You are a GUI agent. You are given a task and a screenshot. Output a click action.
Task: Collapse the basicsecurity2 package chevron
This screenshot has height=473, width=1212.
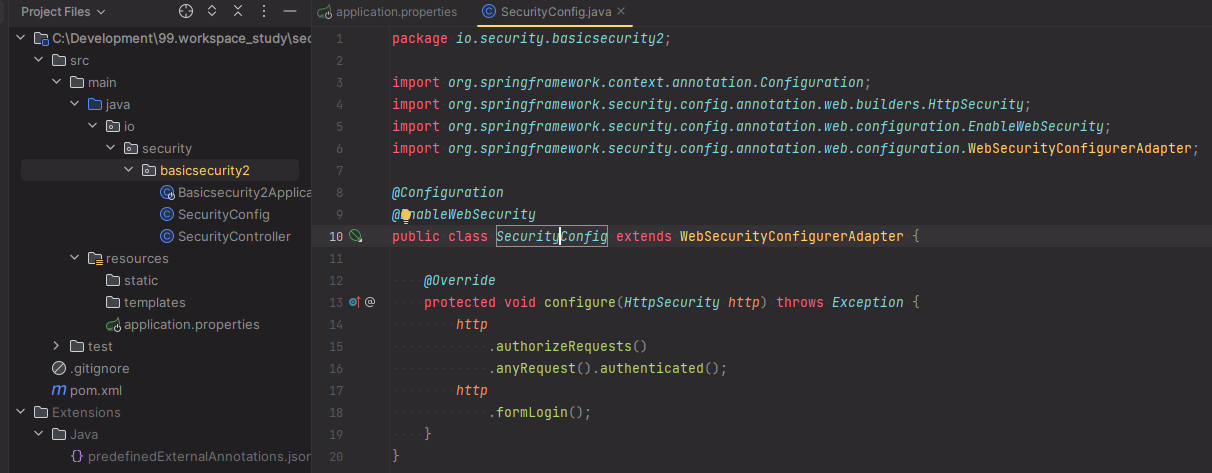(x=128, y=170)
